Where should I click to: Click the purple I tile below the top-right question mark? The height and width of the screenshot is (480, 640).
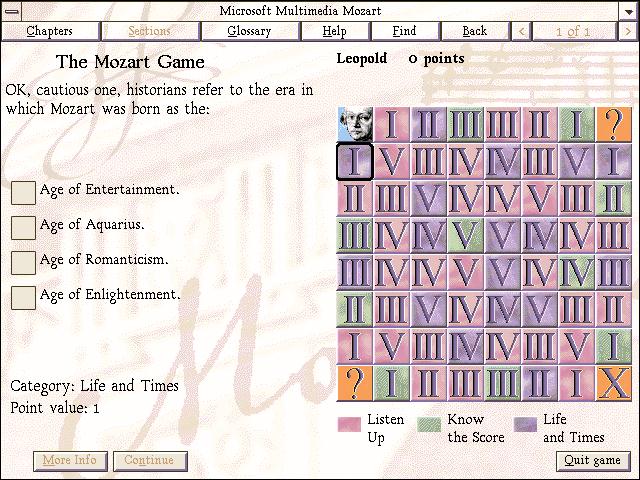point(613,162)
